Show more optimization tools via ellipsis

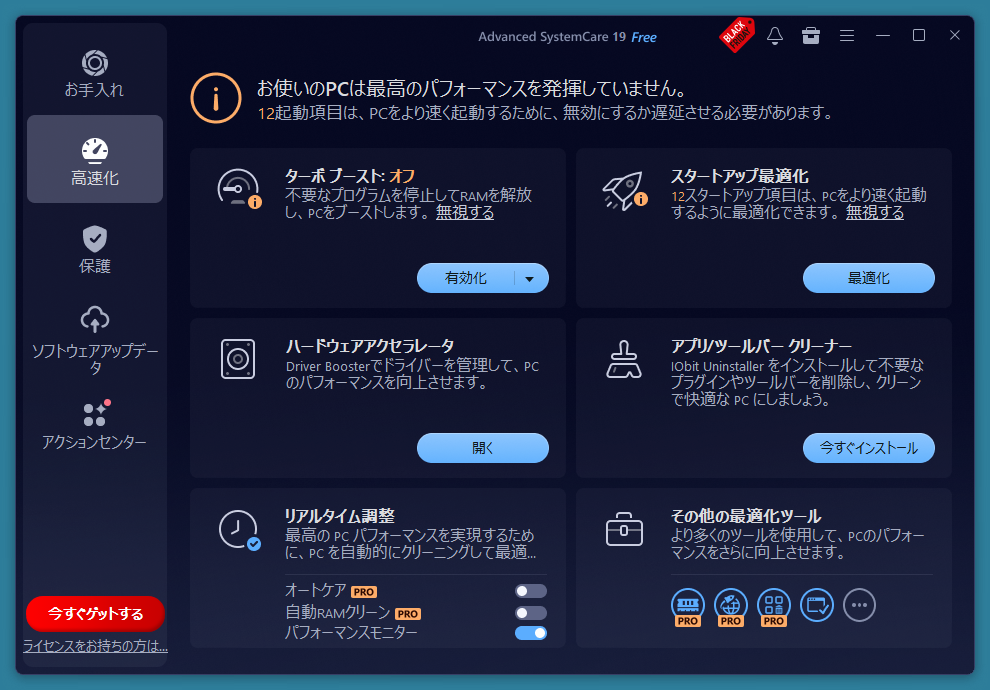[859, 605]
